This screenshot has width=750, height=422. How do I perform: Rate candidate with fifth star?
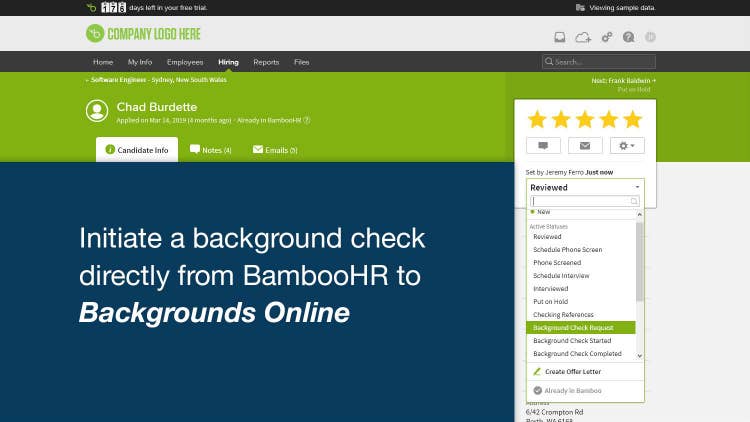632,119
